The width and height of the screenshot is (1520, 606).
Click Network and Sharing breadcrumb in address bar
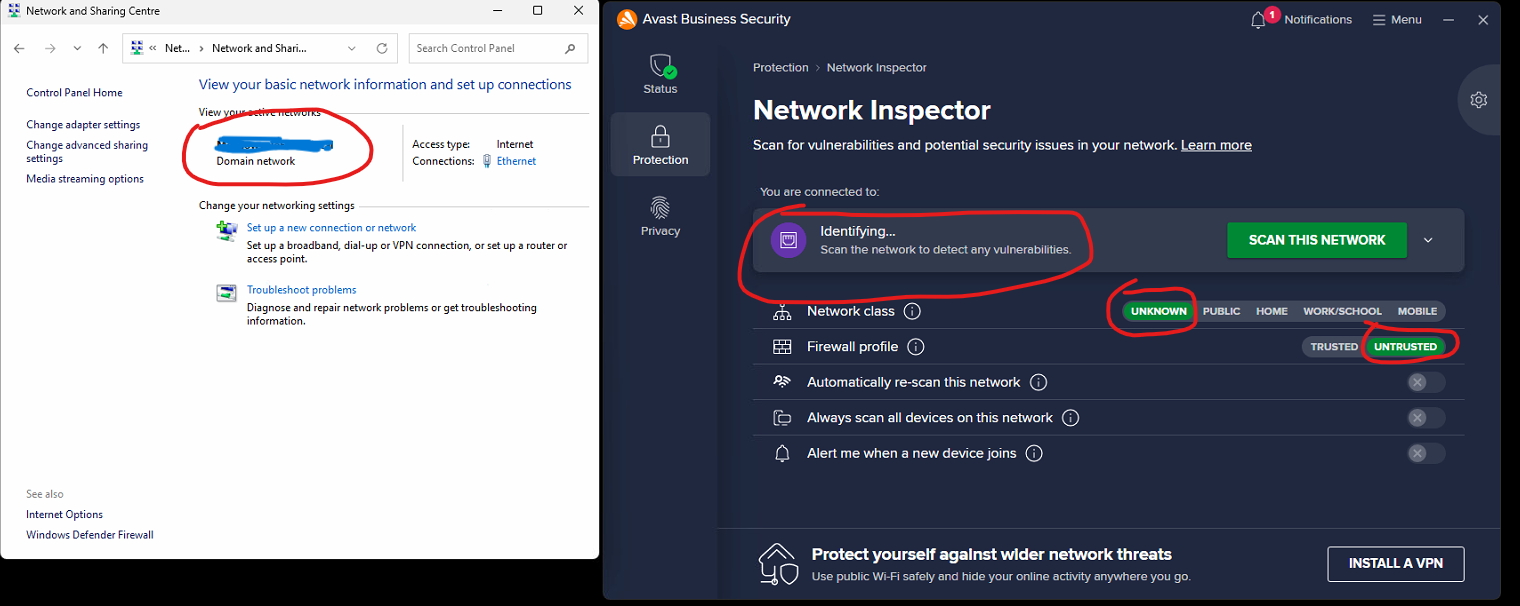pyautogui.click(x=259, y=48)
